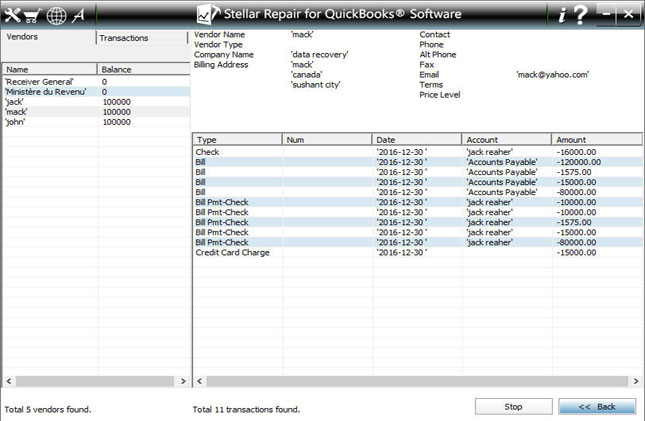Viewport: 645px width, 421px height.
Task: Click transactions scrollbar left arrow
Action: coord(200,381)
